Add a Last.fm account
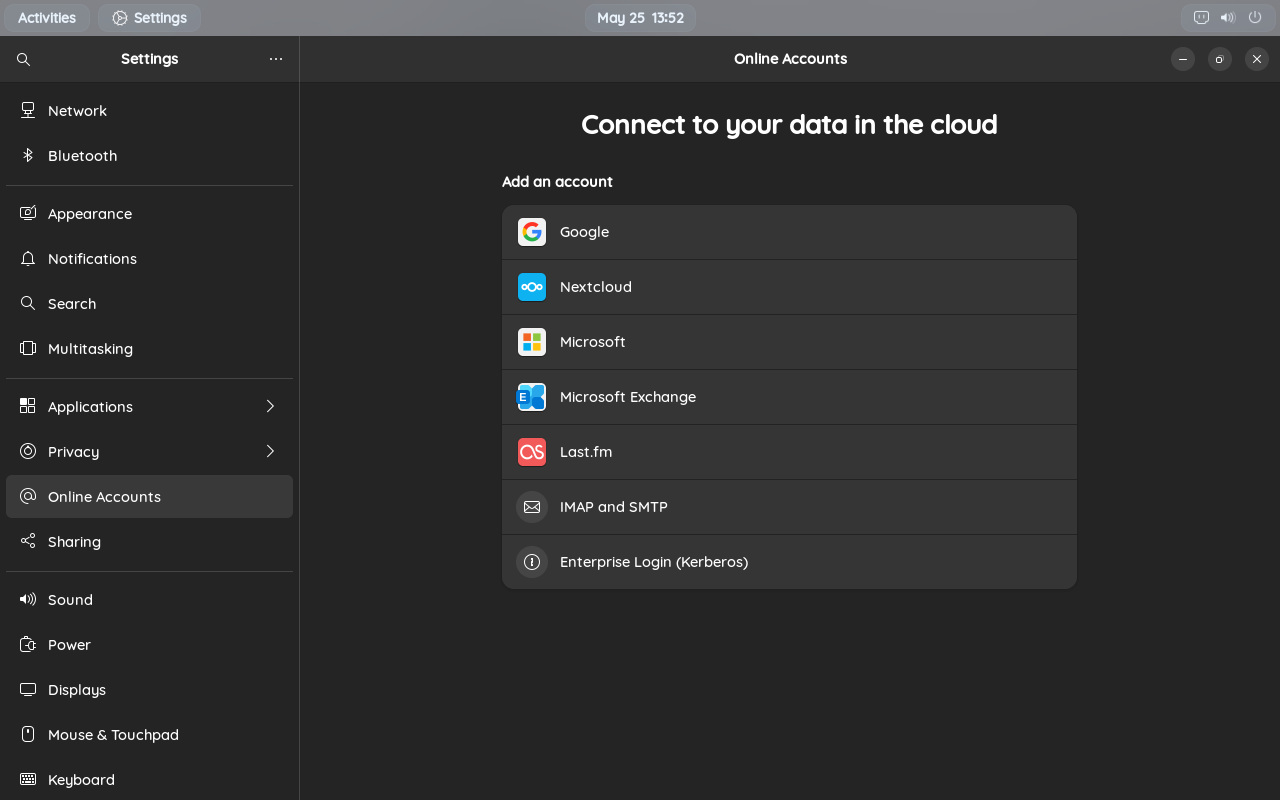This screenshot has height=800, width=1280. (789, 452)
